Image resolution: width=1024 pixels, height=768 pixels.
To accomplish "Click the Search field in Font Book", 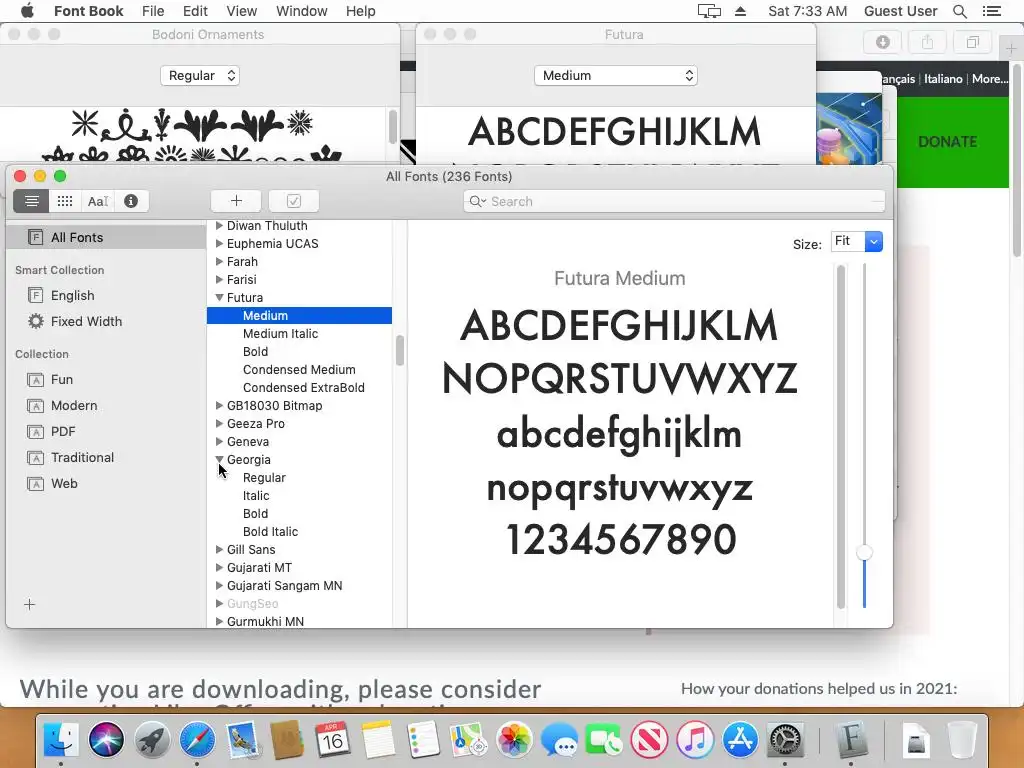I will coord(674,201).
